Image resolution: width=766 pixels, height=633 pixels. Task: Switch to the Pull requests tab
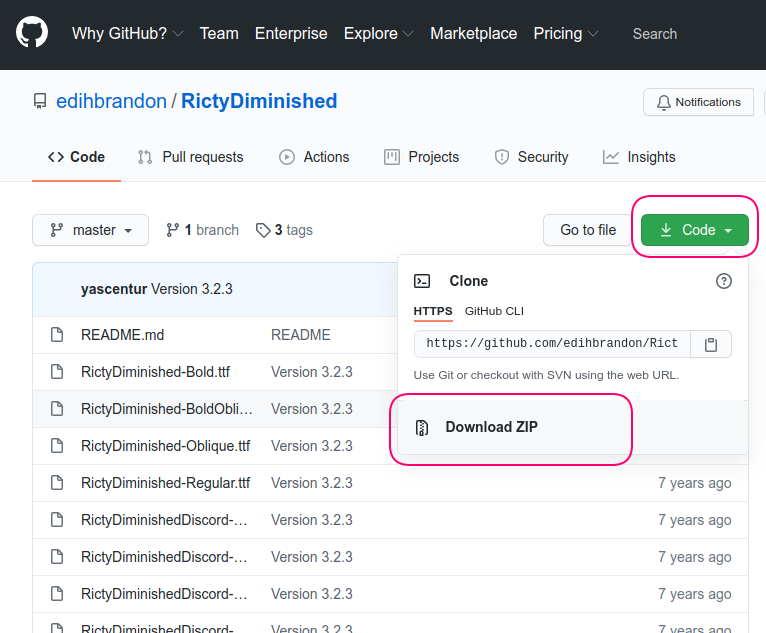[x=191, y=157]
